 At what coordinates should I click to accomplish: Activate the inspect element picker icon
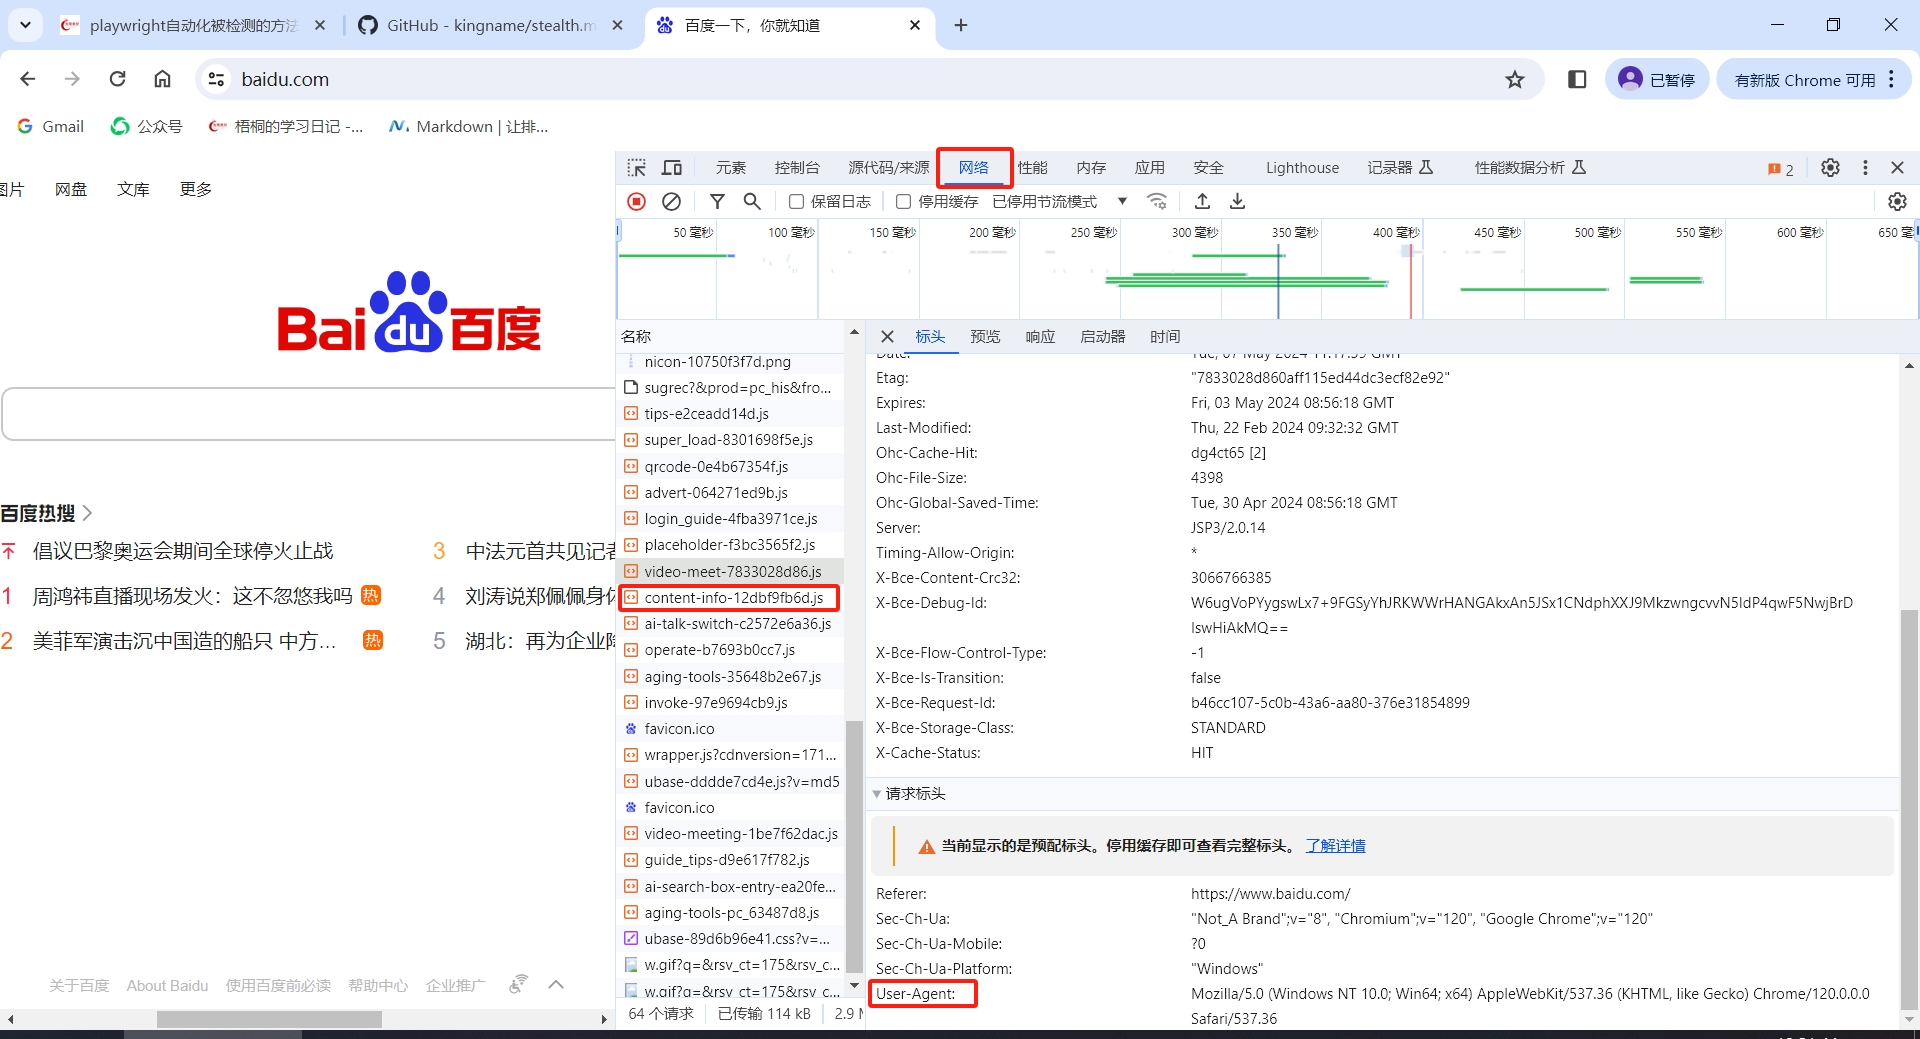(636, 167)
